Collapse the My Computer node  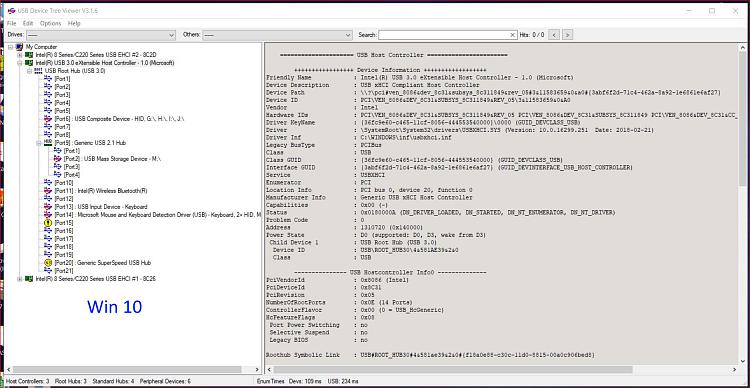tap(11, 47)
